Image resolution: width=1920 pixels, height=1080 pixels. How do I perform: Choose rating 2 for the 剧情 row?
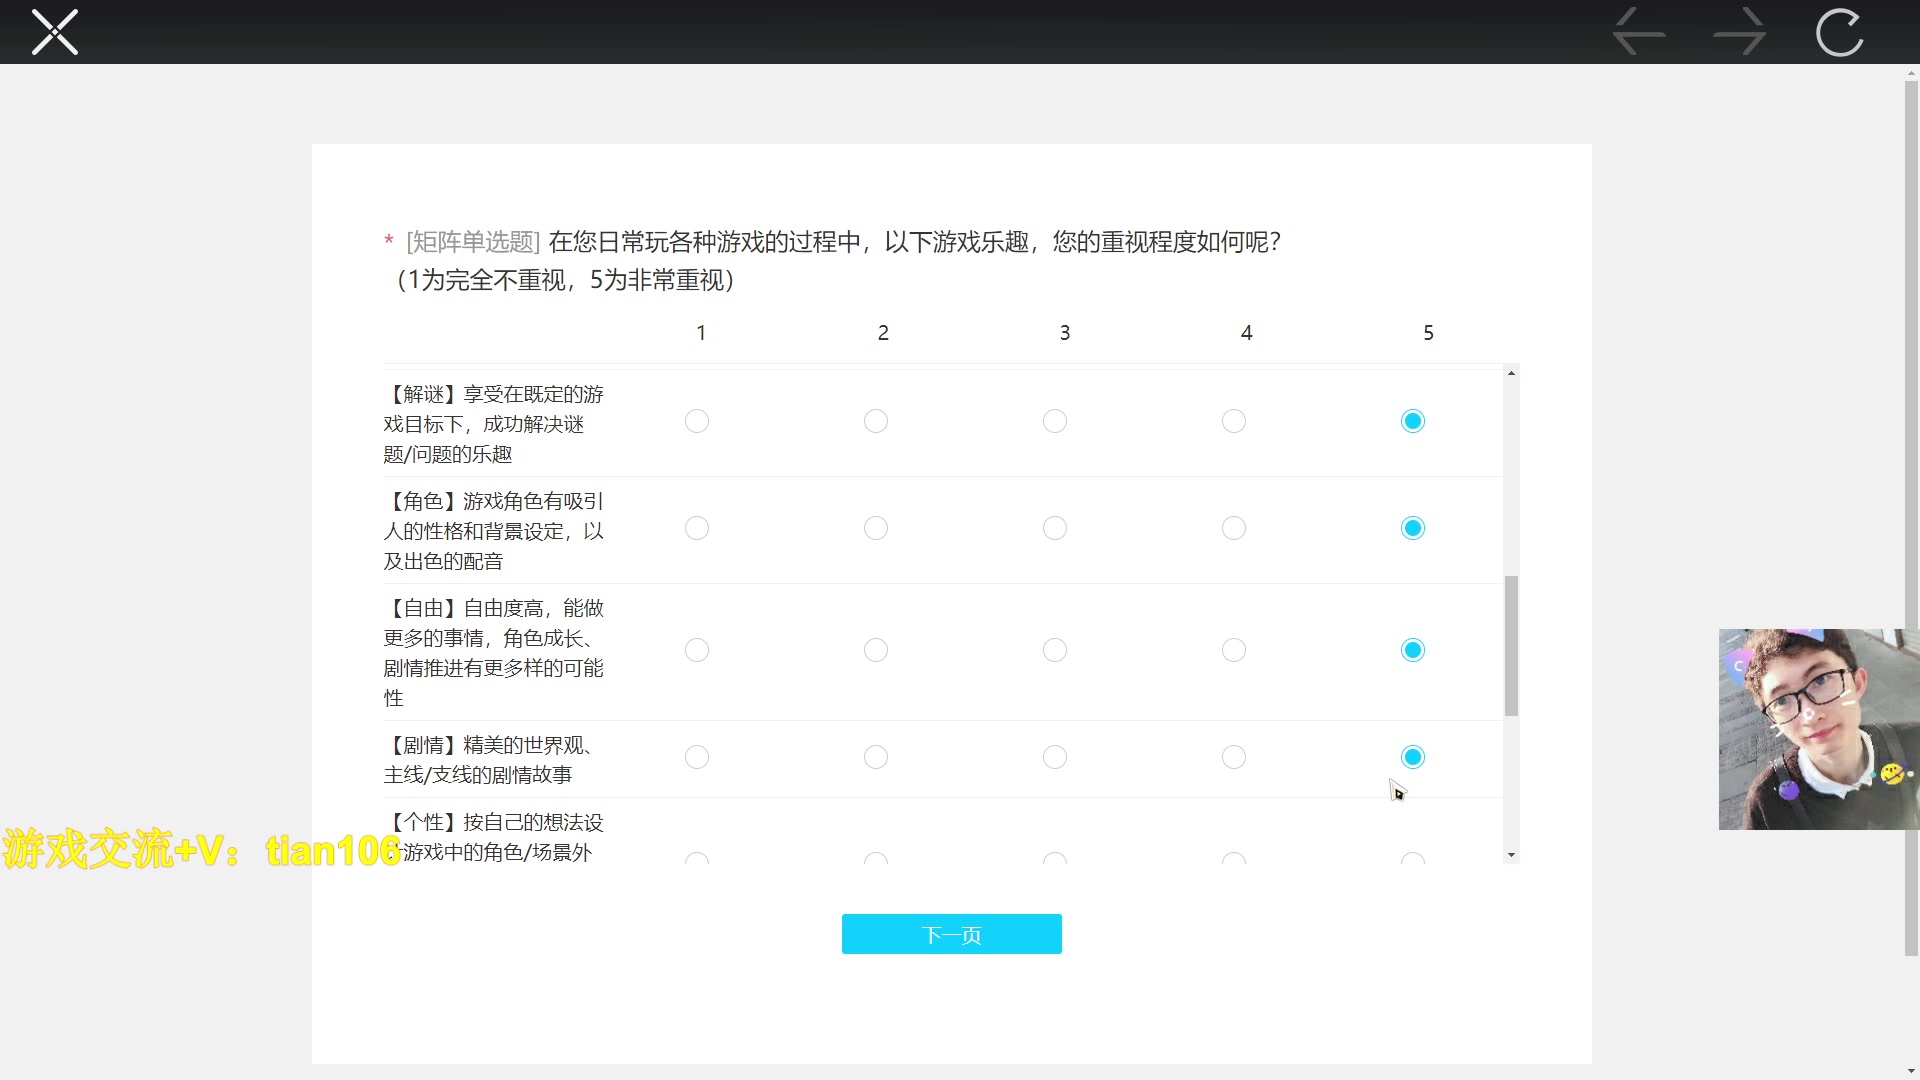(876, 757)
